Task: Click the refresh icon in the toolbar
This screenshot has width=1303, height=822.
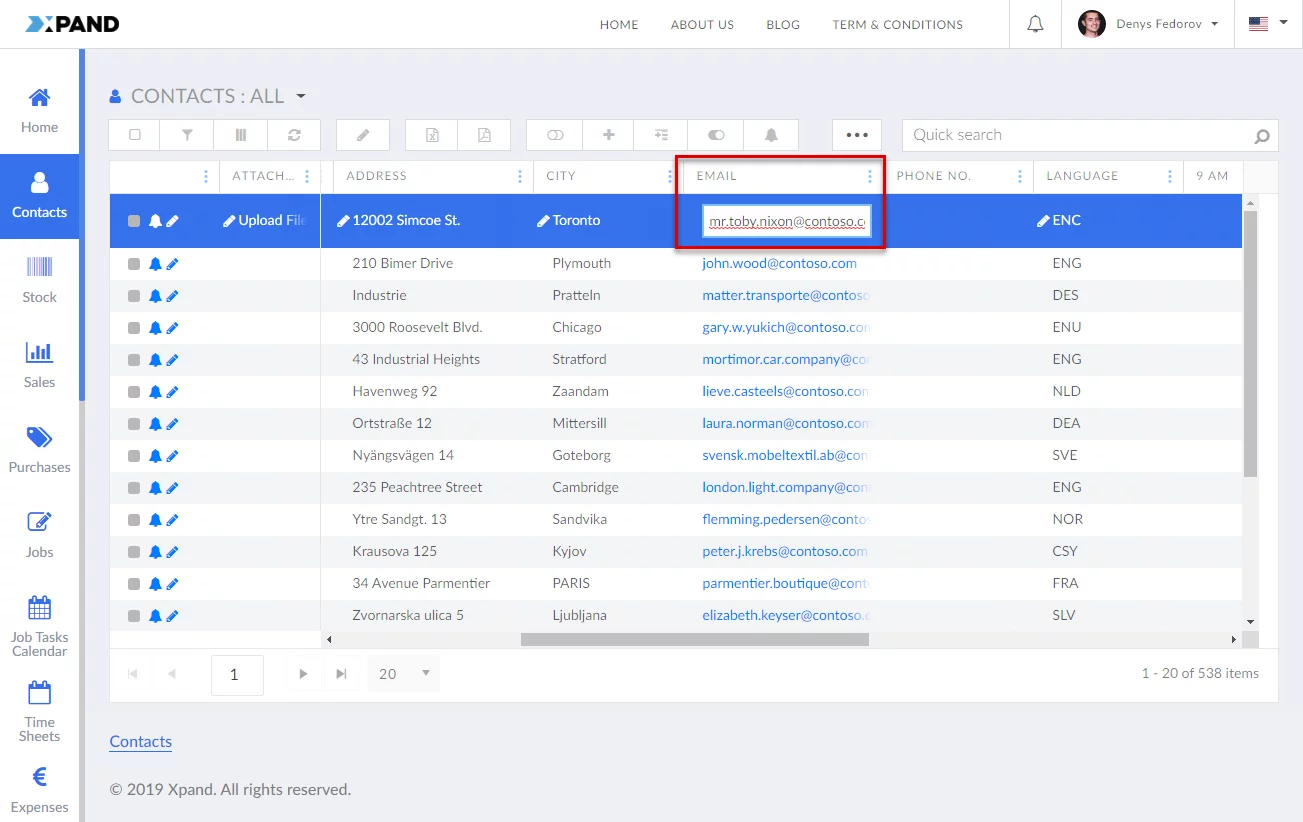Action: click(294, 135)
